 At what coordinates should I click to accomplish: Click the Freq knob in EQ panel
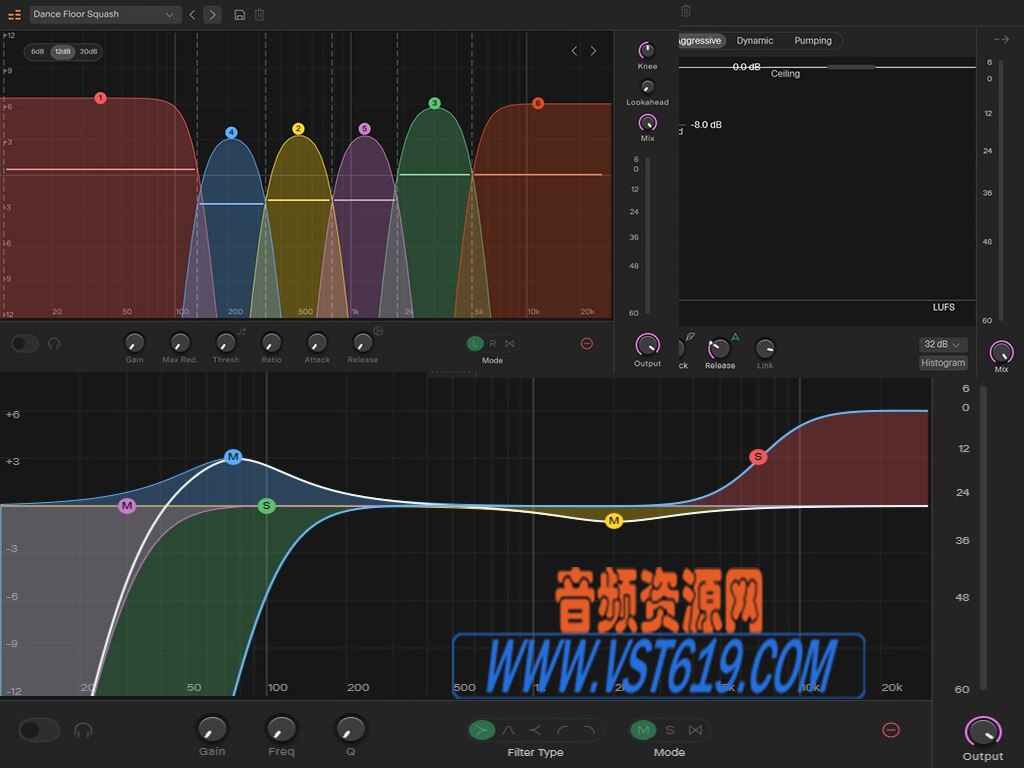(x=281, y=729)
